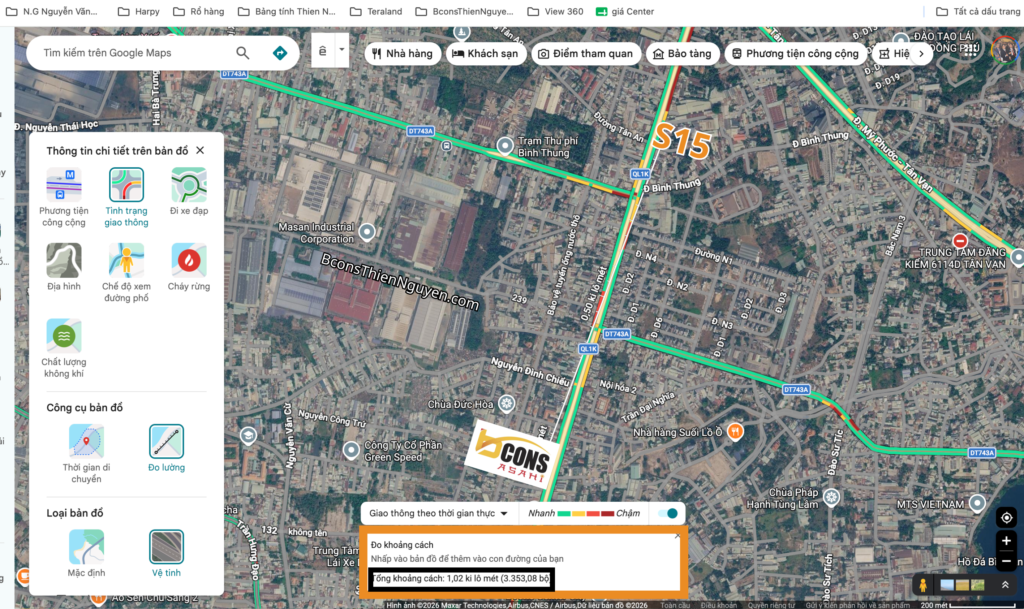The image size is (1024, 609).
Task: Click bus stop icon below DT743A label
Action: tap(446, 146)
